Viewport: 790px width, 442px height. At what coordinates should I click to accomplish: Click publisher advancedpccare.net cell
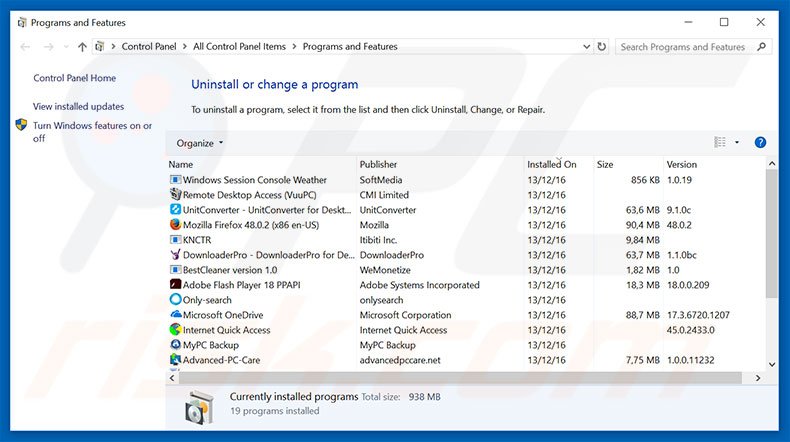click(x=400, y=360)
